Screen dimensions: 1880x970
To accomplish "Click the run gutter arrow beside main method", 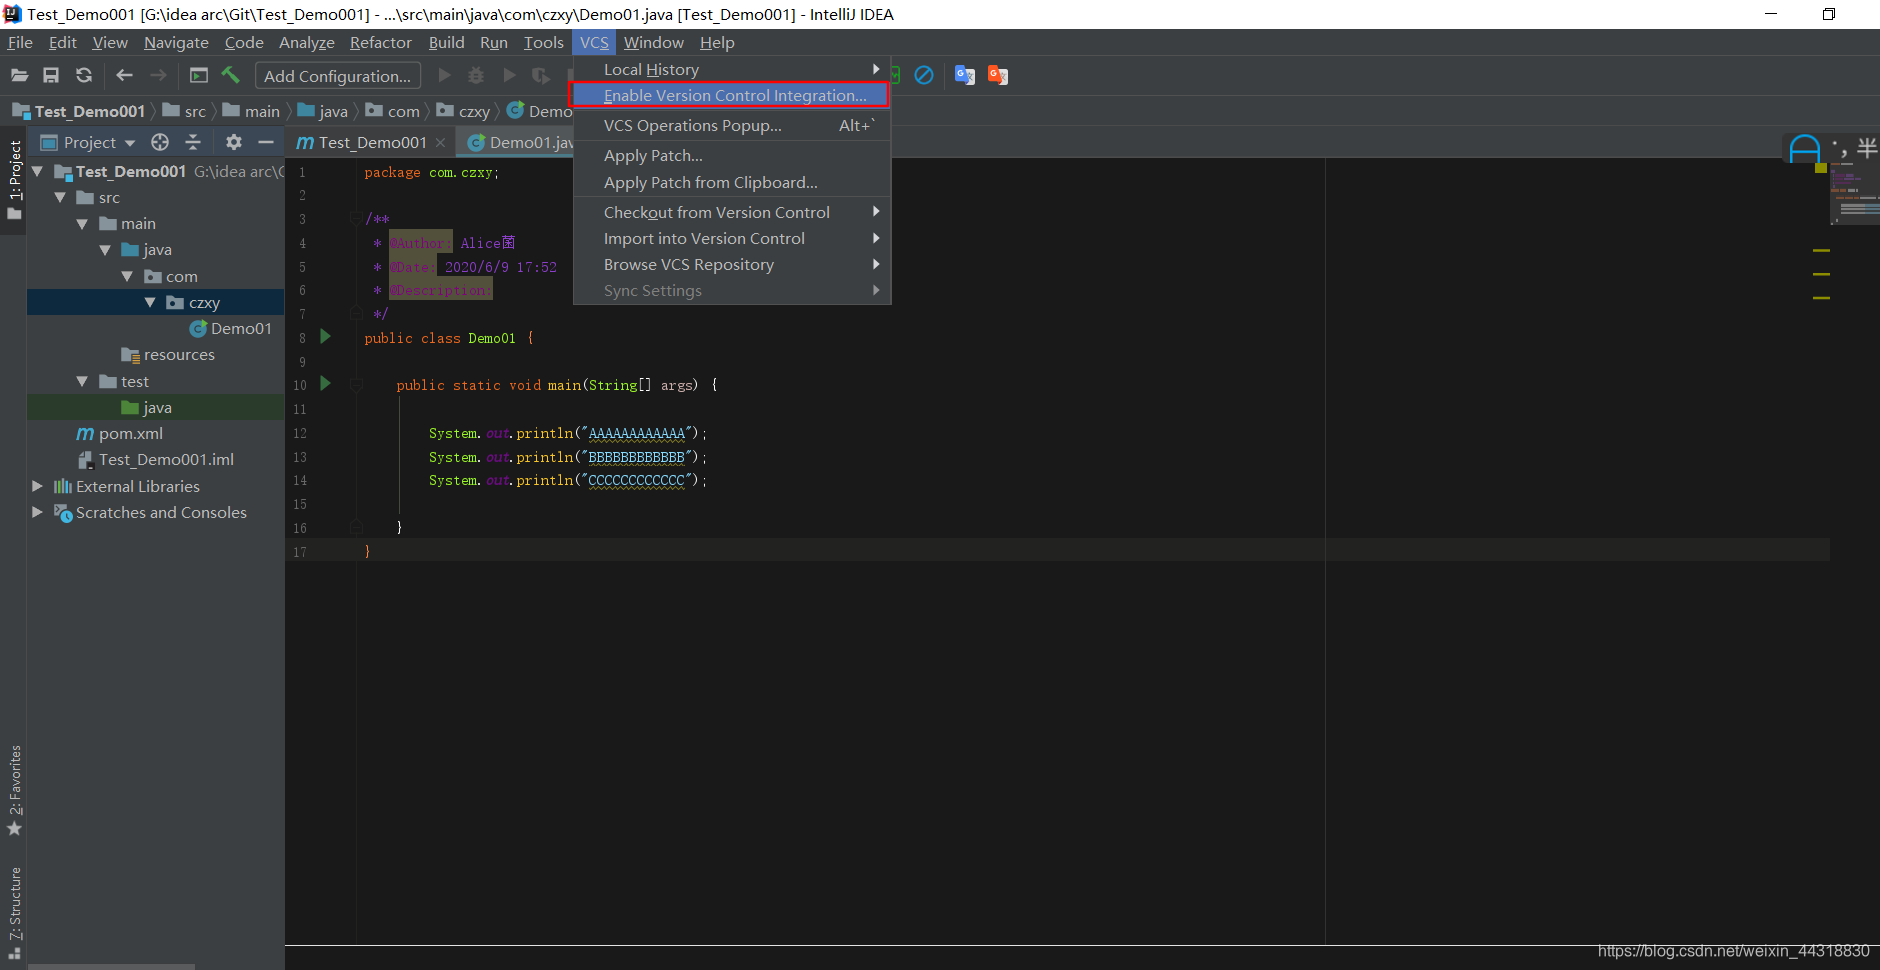I will [x=325, y=383].
